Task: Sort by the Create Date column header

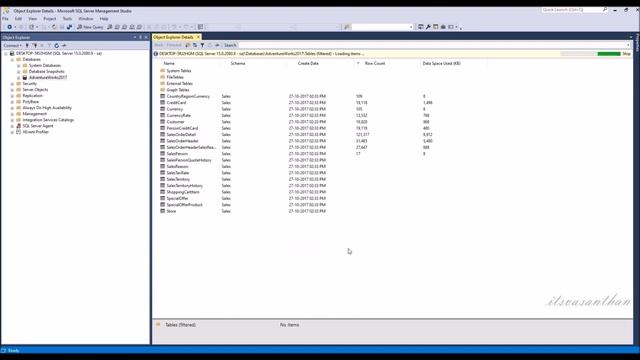Action: point(308,64)
